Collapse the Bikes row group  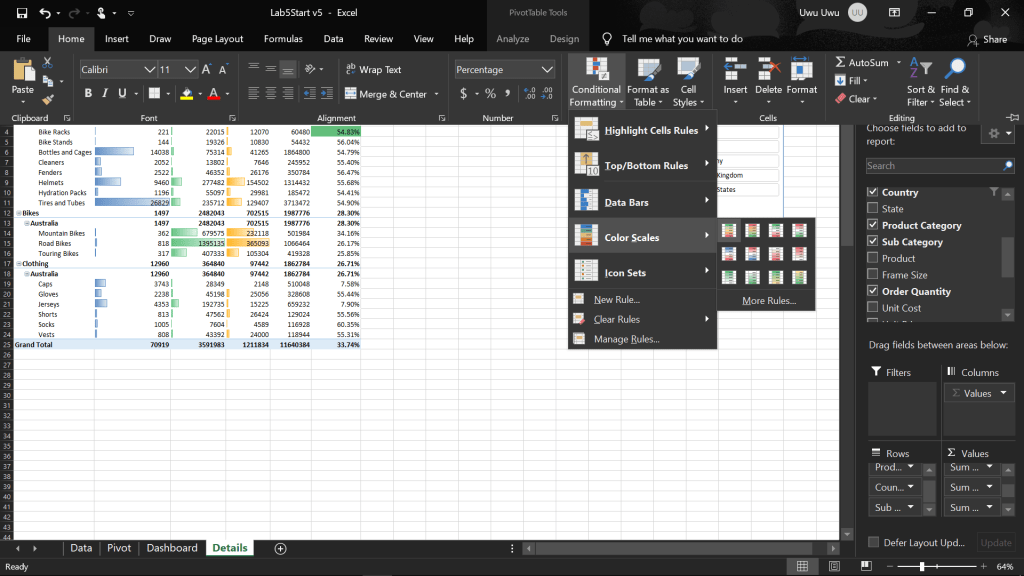pos(19,213)
